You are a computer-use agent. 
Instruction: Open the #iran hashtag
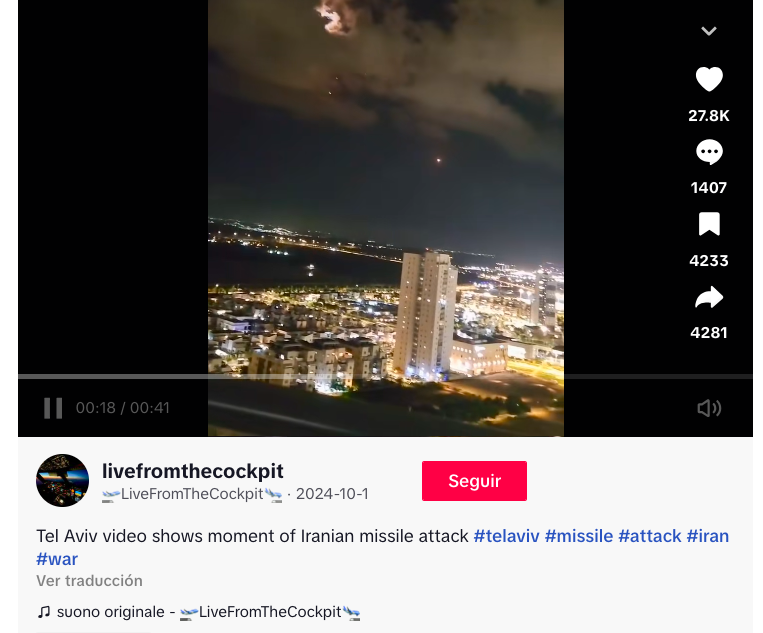(x=708, y=536)
